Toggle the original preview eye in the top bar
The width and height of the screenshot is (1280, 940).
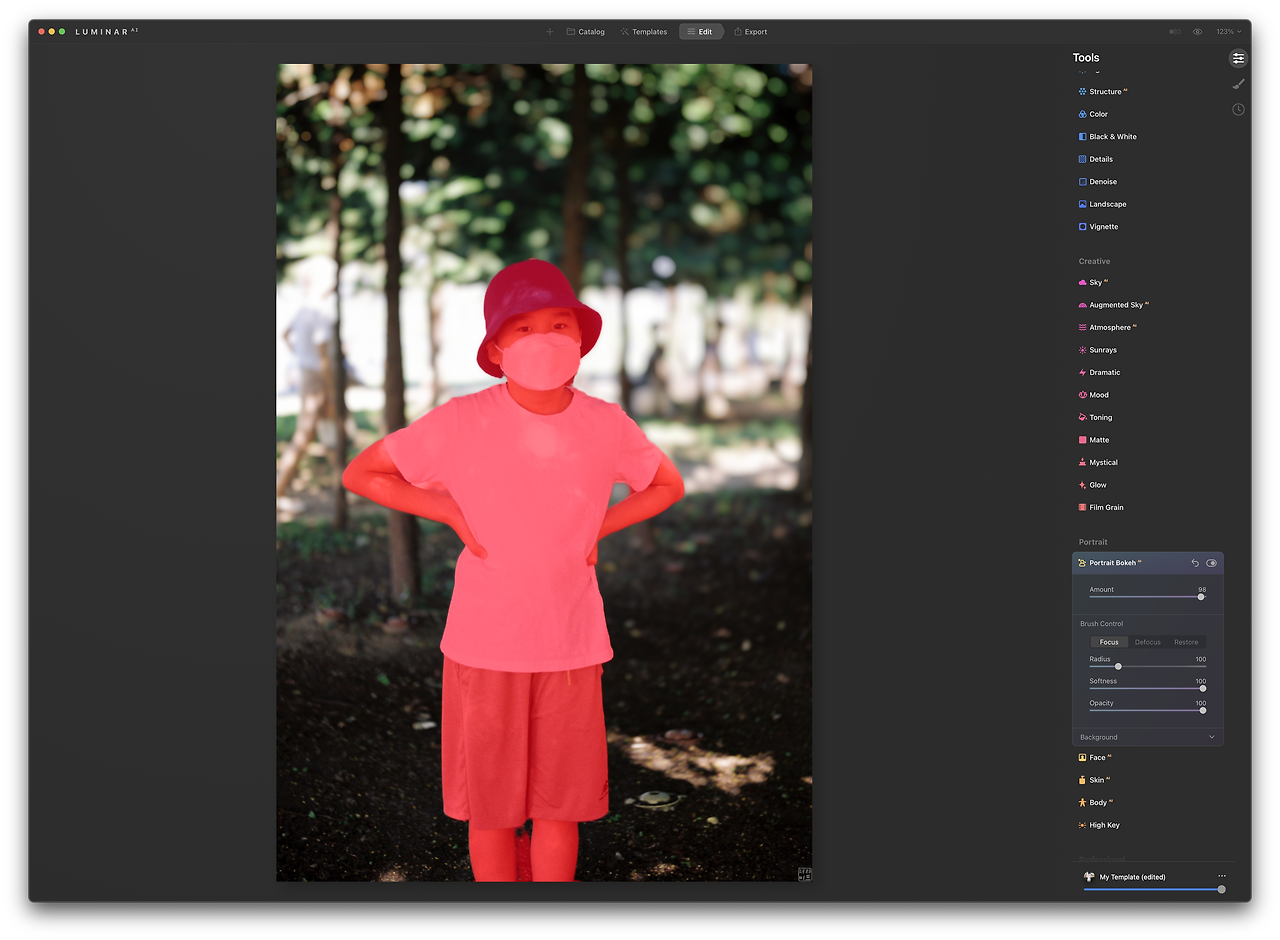coord(1197,32)
